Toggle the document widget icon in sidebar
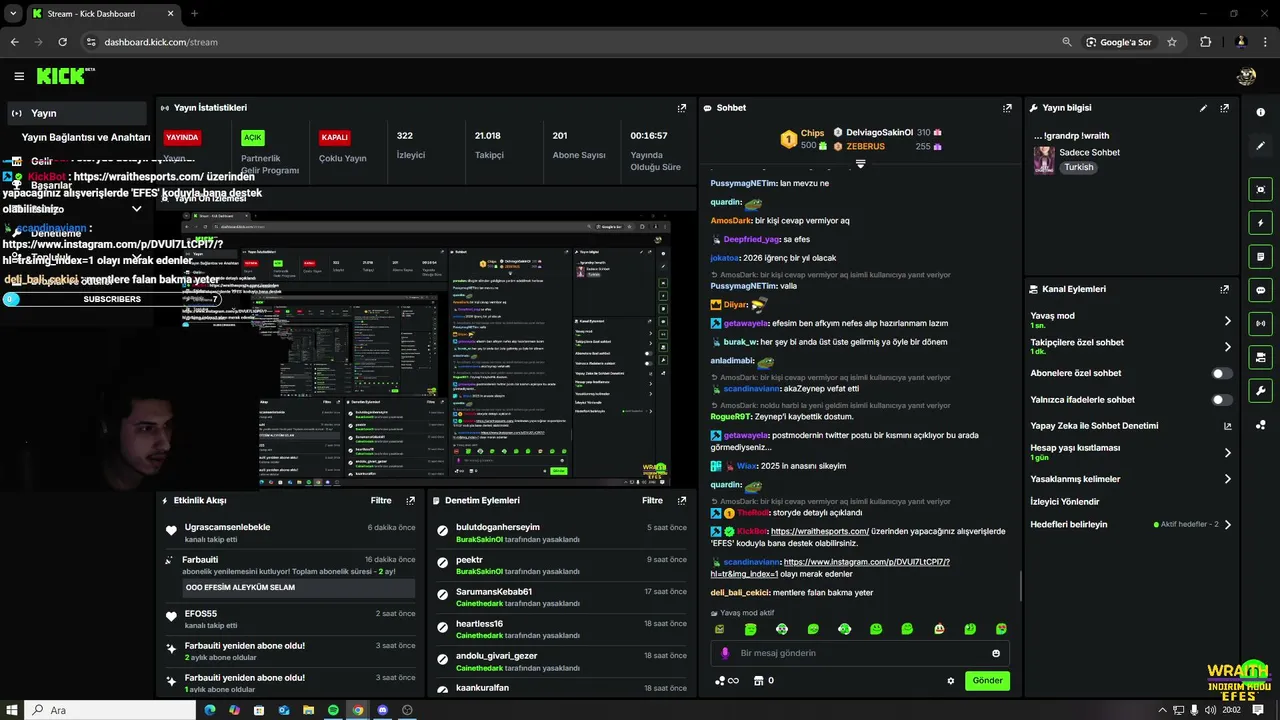1280x720 pixels. tap(1261, 257)
